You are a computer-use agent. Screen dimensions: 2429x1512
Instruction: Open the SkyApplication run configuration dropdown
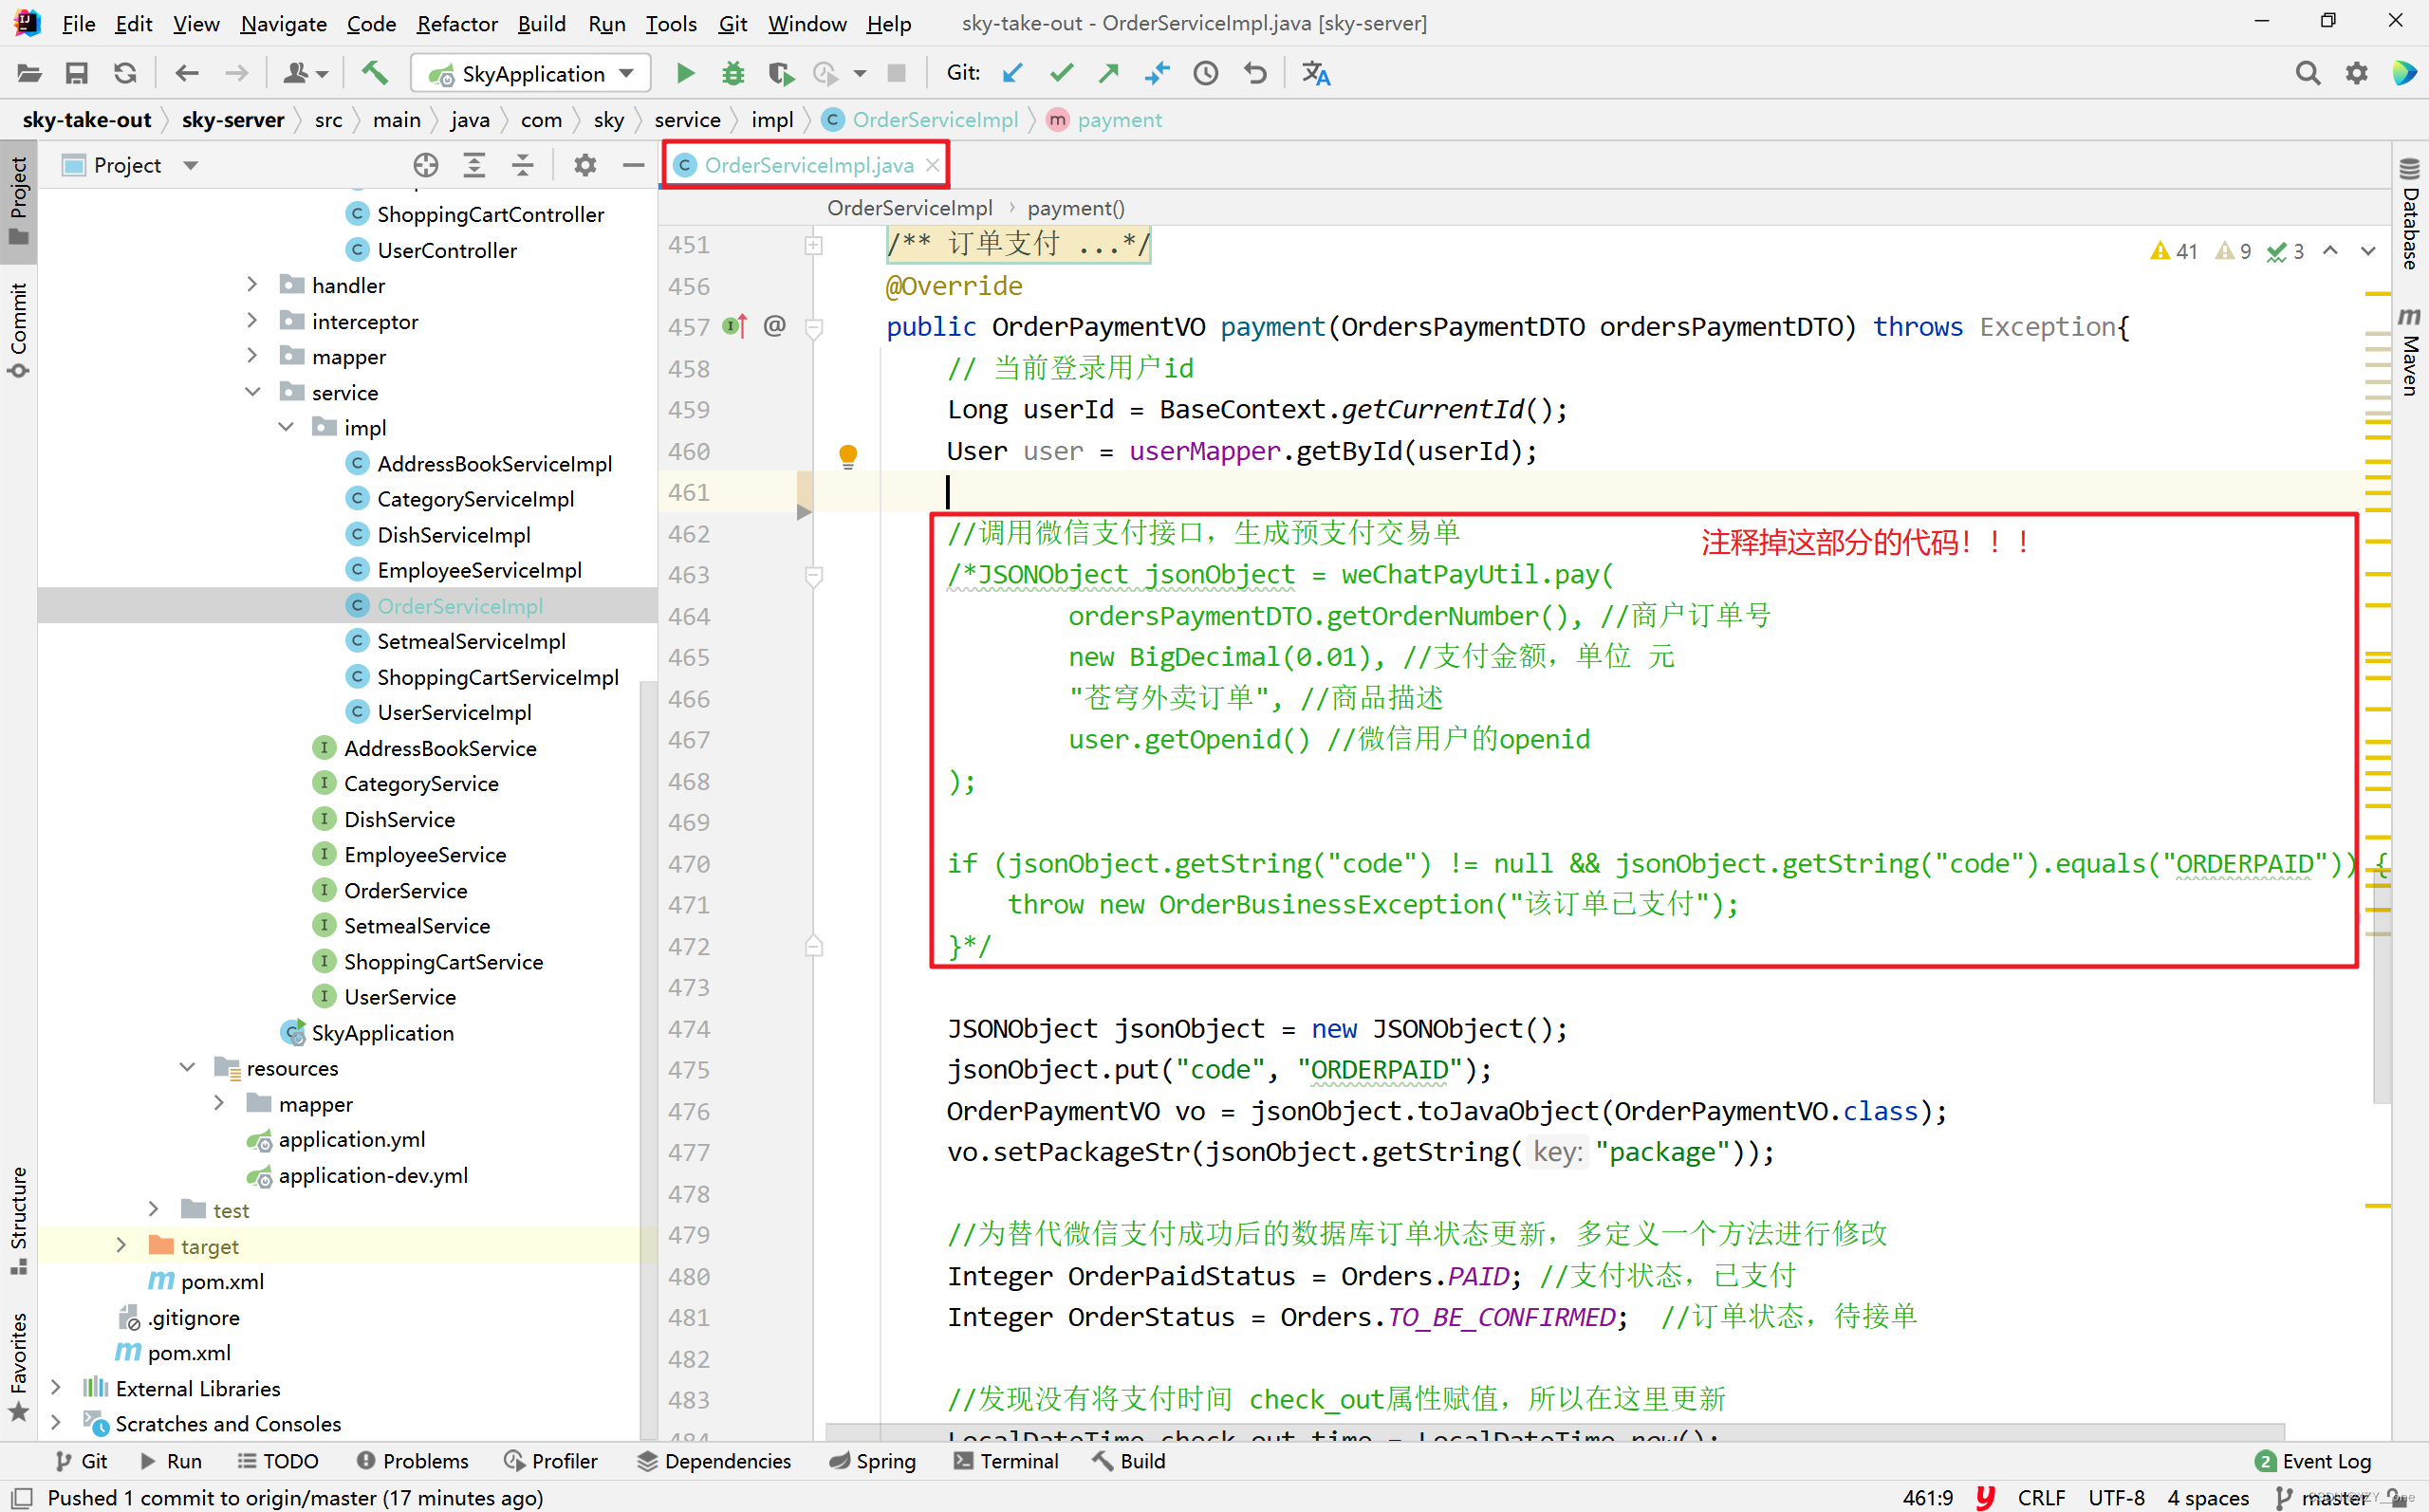[531, 73]
